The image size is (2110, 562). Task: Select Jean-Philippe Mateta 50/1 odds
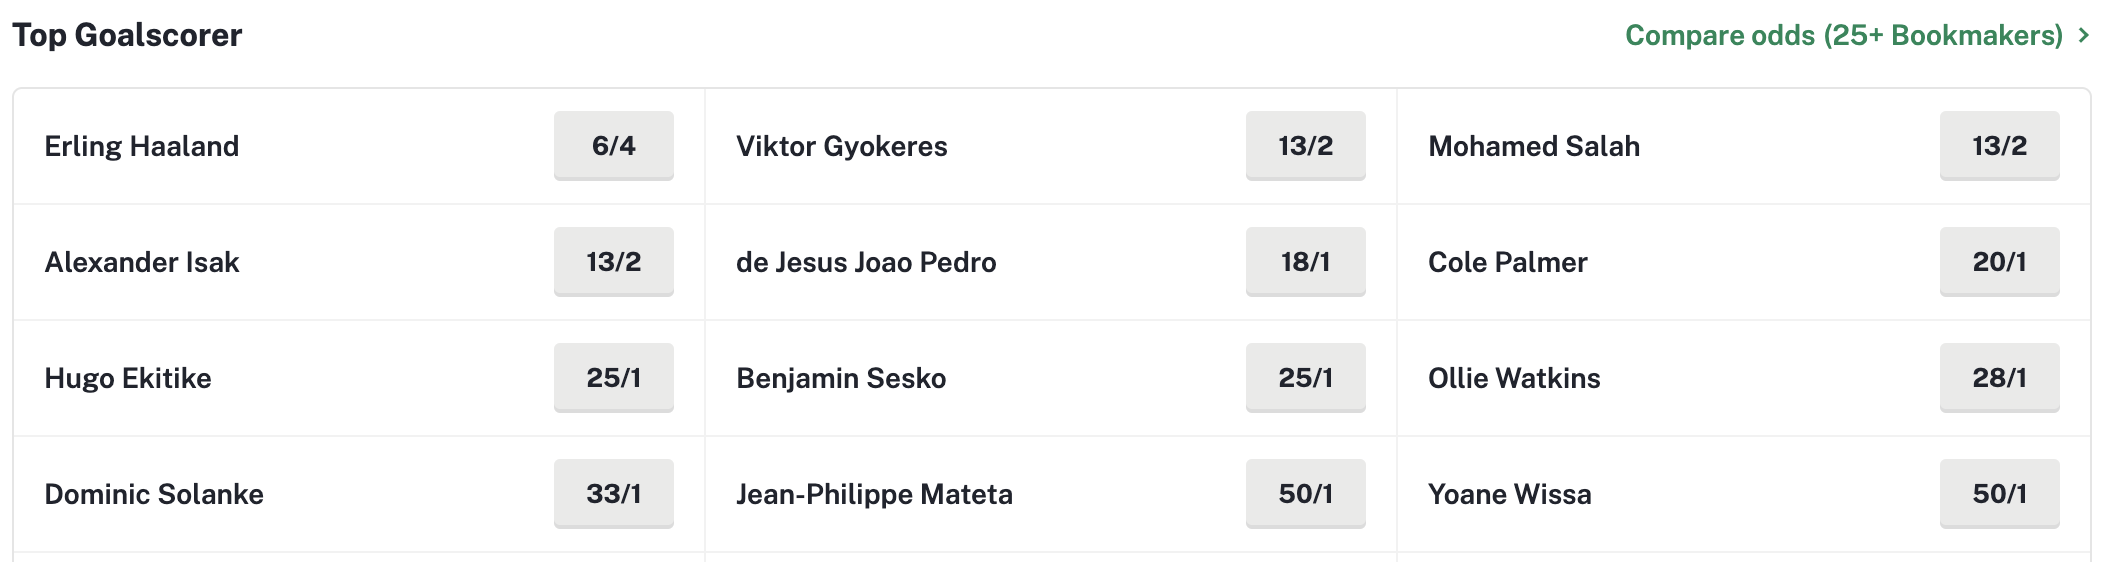(x=1306, y=494)
